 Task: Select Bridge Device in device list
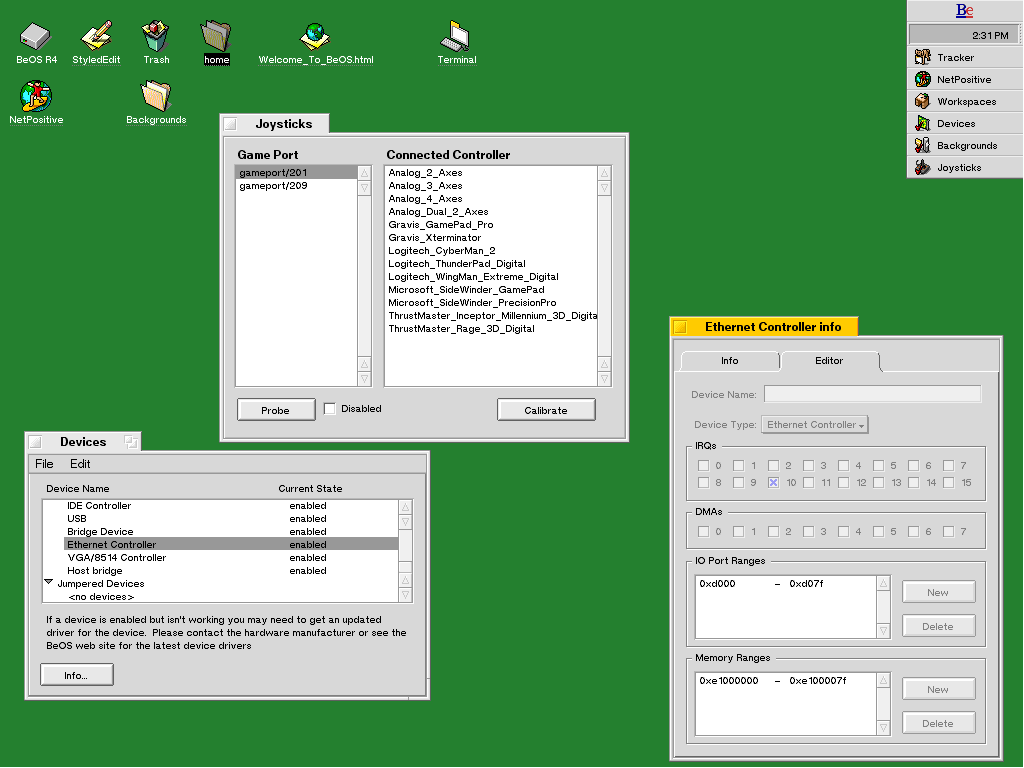click(231, 532)
